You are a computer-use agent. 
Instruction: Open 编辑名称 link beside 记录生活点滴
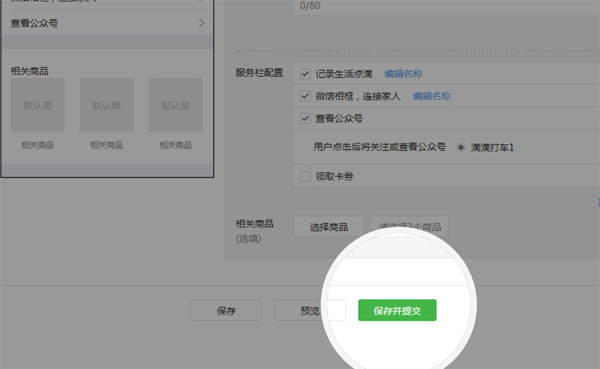[403, 74]
